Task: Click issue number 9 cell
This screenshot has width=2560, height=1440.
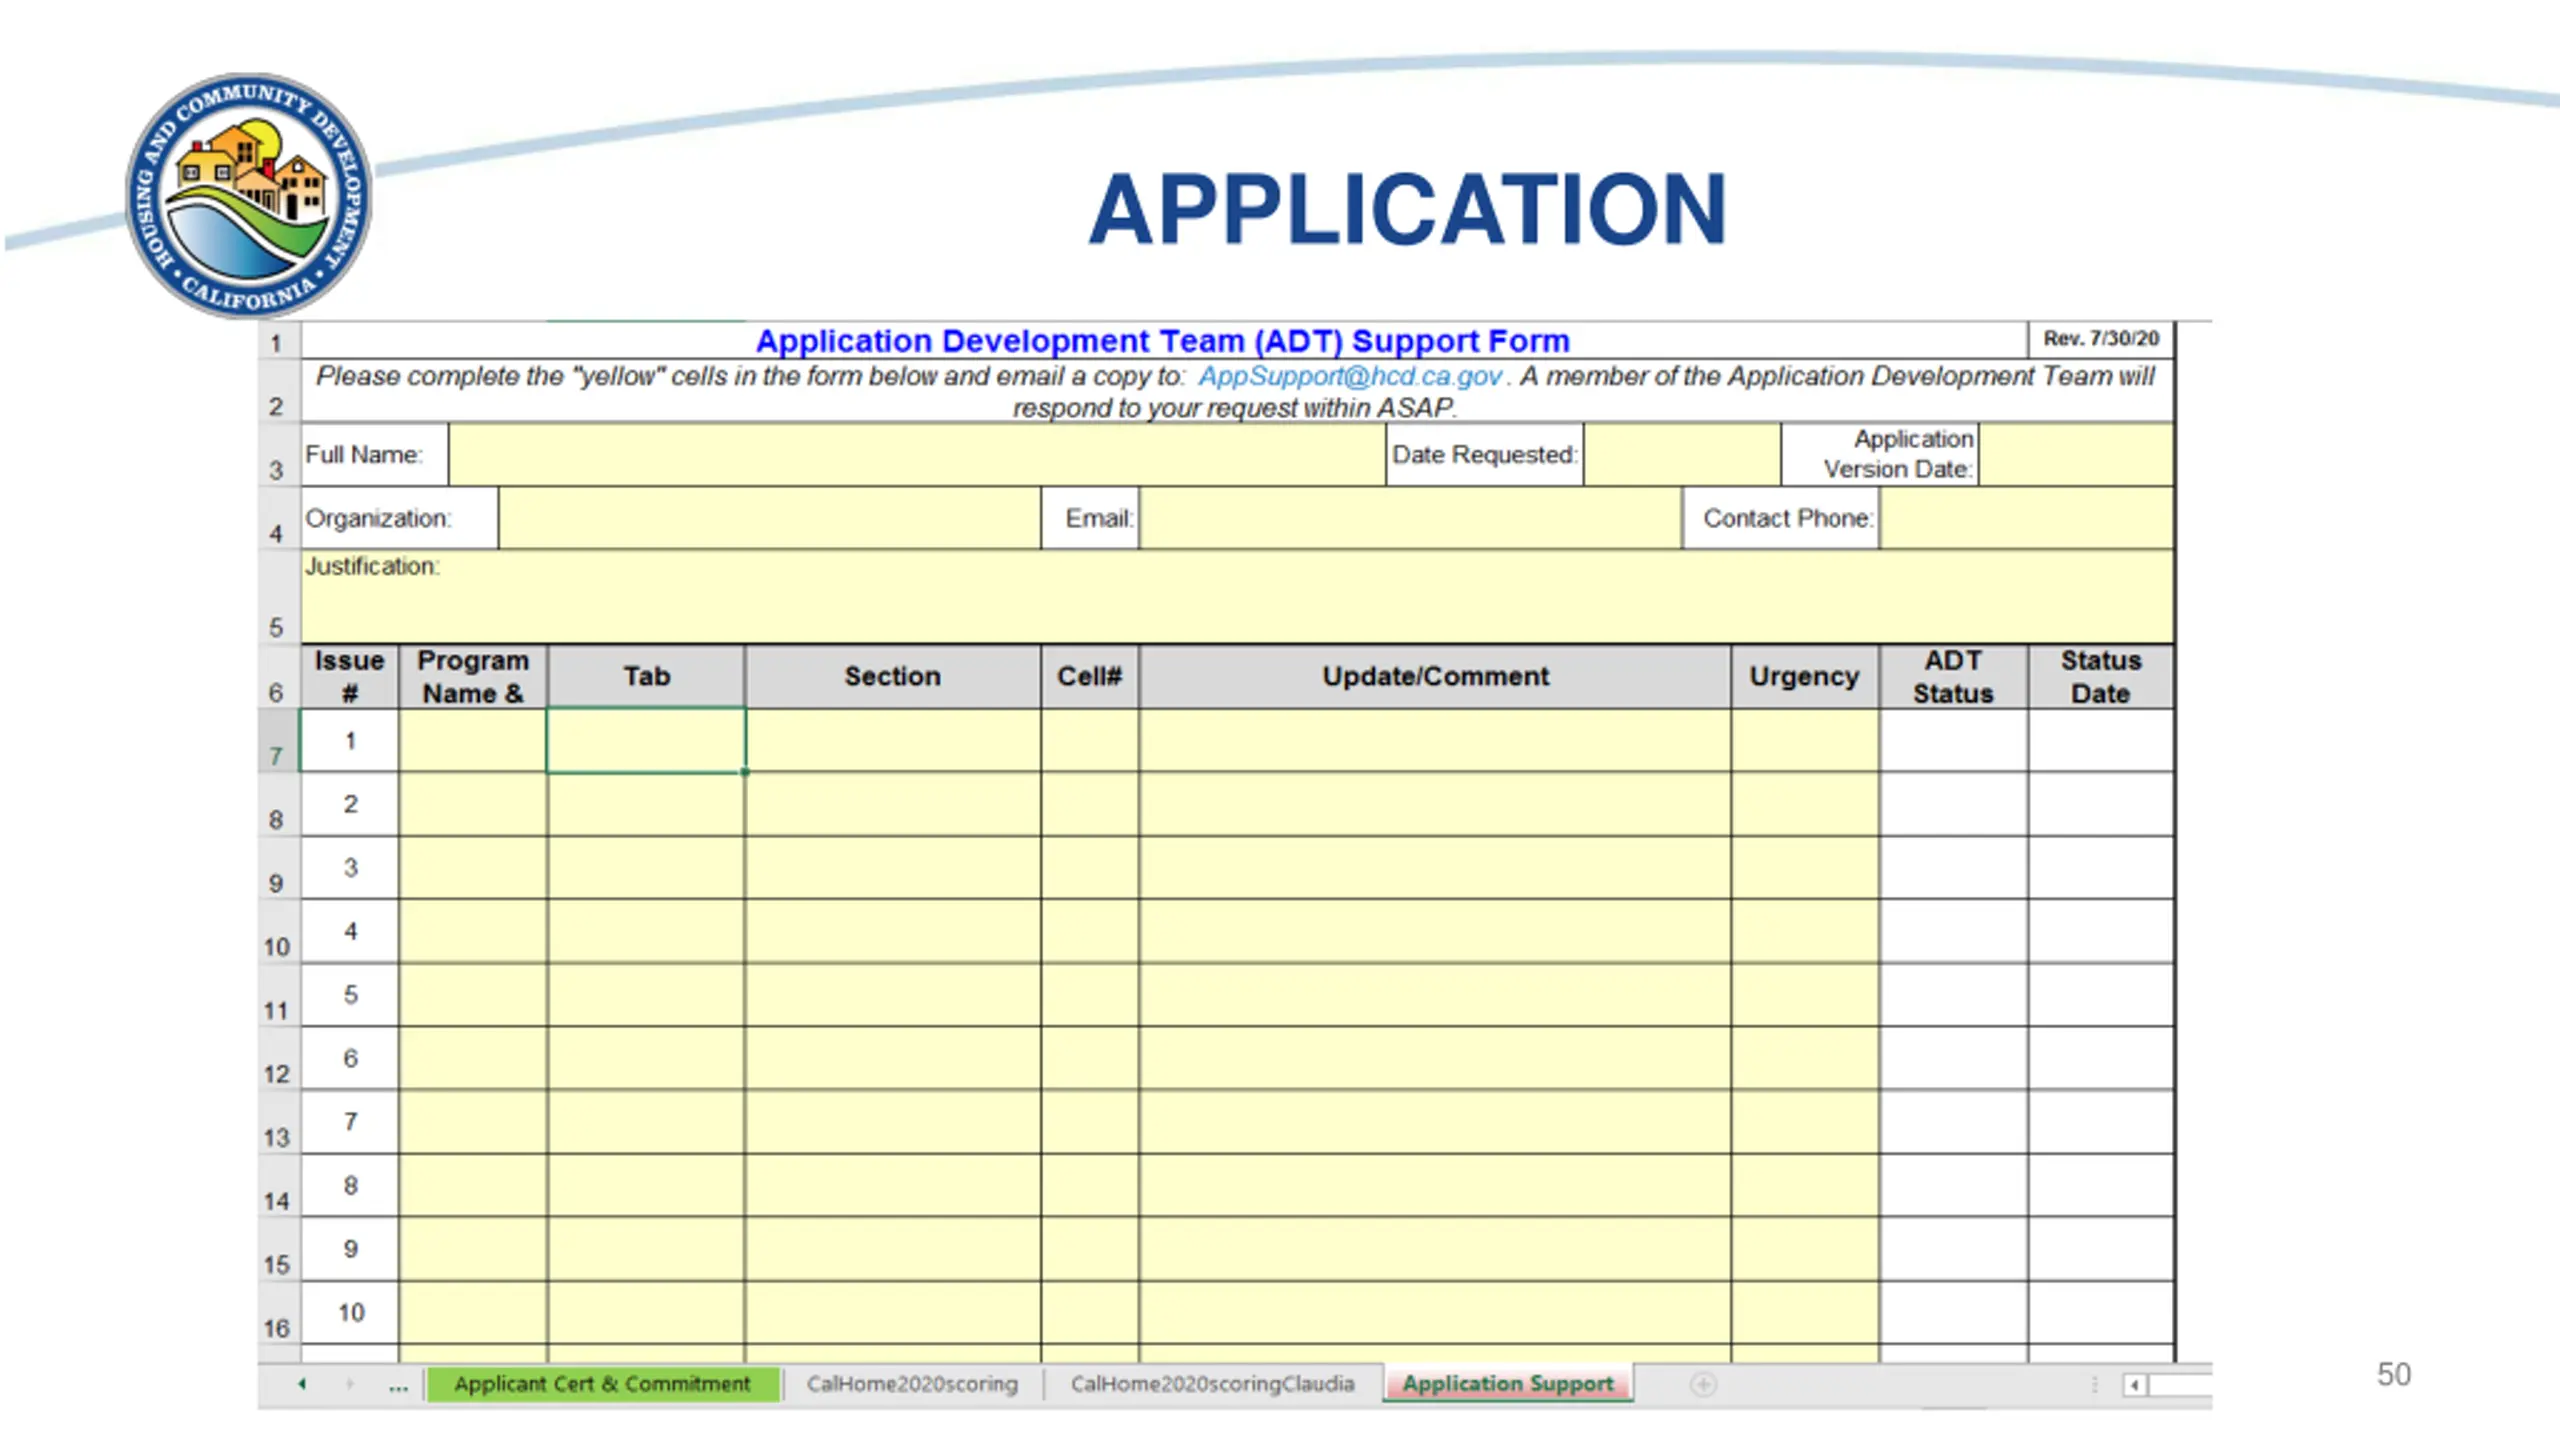Action: [350, 1249]
